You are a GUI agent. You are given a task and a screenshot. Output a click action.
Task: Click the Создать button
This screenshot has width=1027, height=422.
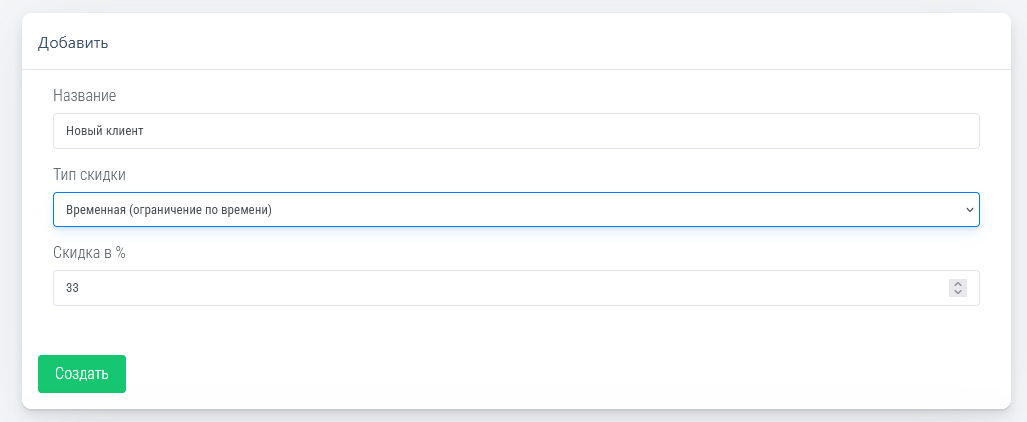pyautogui.click(x=82, y=374)
